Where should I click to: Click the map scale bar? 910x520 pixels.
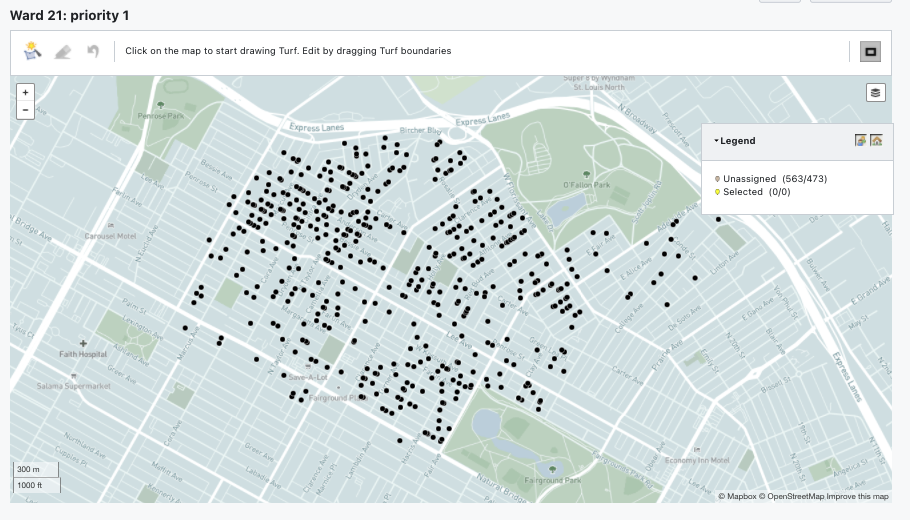tap(36, 477)
